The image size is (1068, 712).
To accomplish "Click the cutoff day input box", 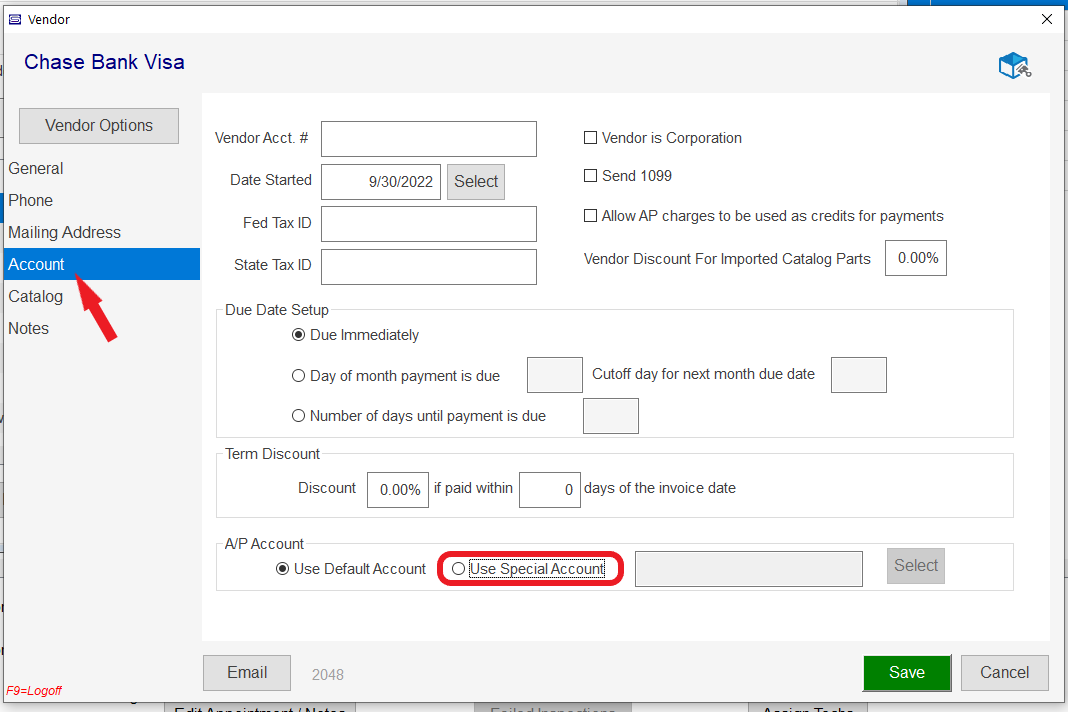I will click(x=858, y=375).
